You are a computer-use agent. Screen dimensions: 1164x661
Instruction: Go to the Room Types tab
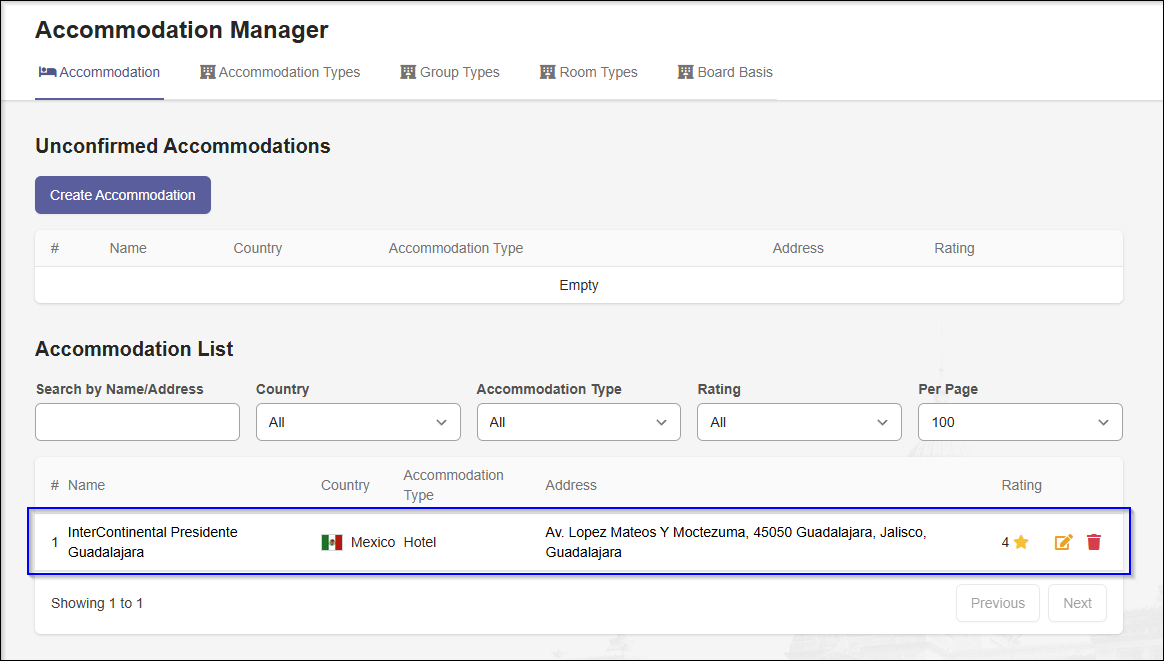(x=598, y=72)
